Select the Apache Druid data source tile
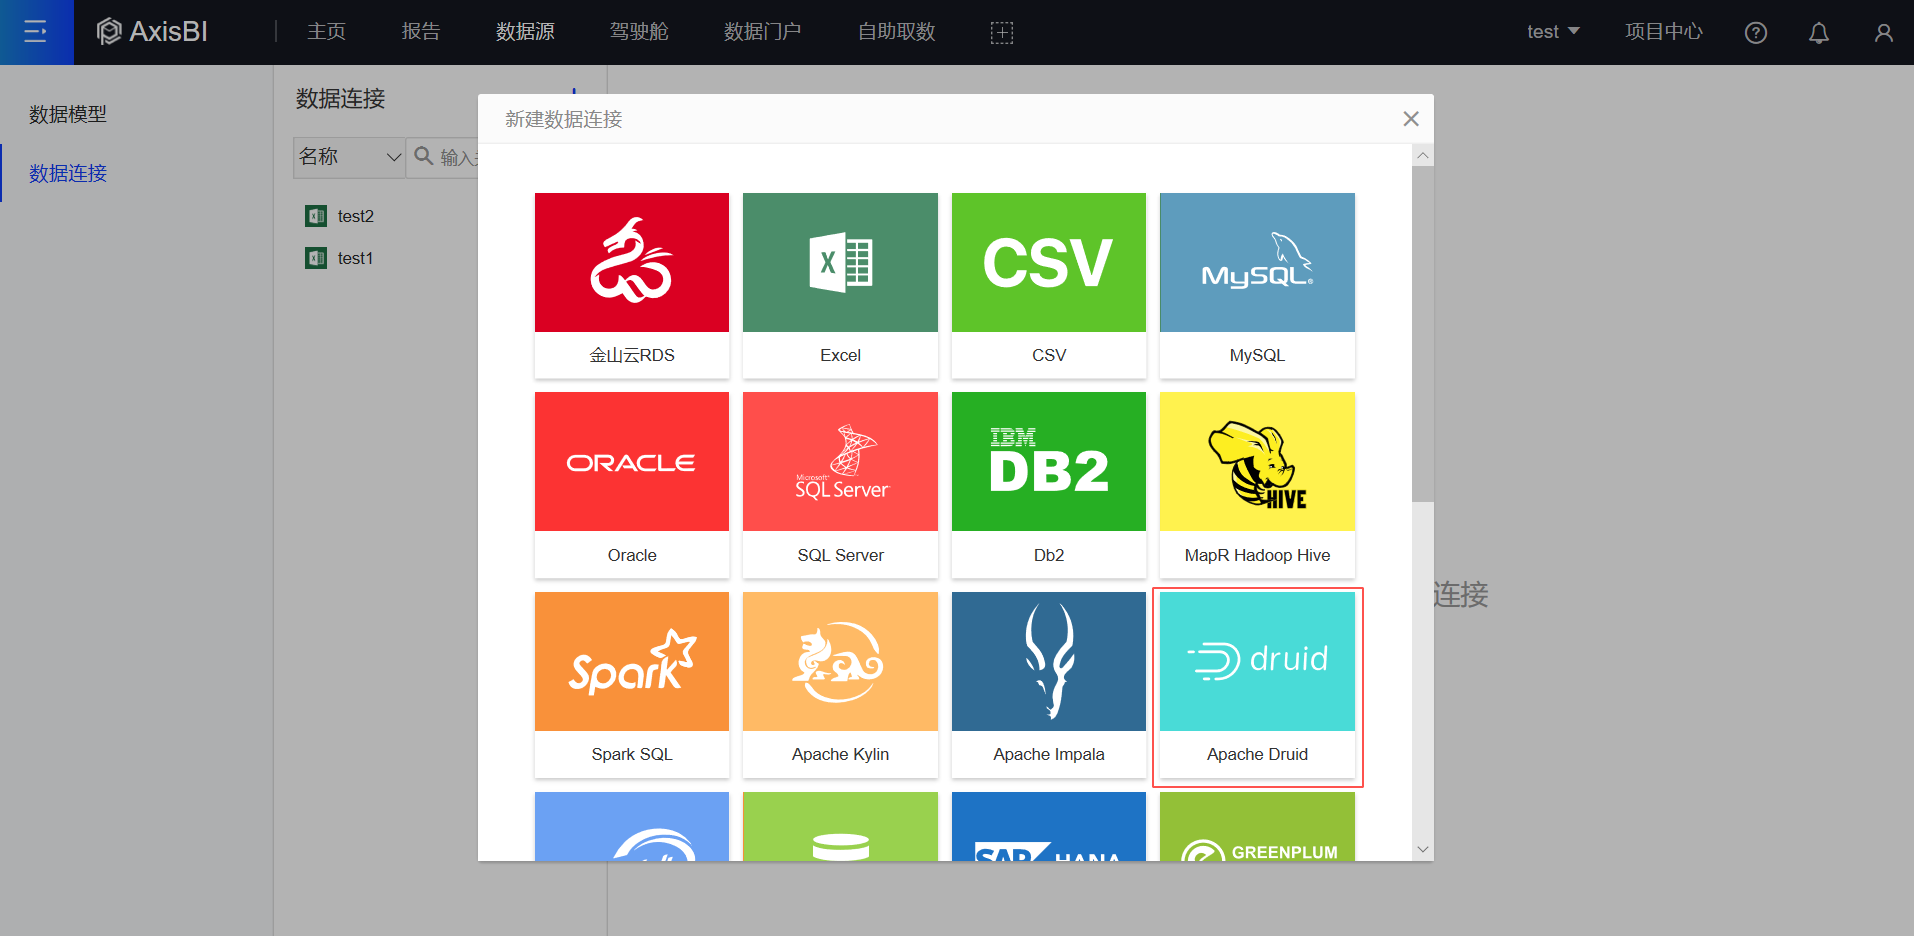Viewport: 1914px width, 936px height. (x=1257, y=684)
